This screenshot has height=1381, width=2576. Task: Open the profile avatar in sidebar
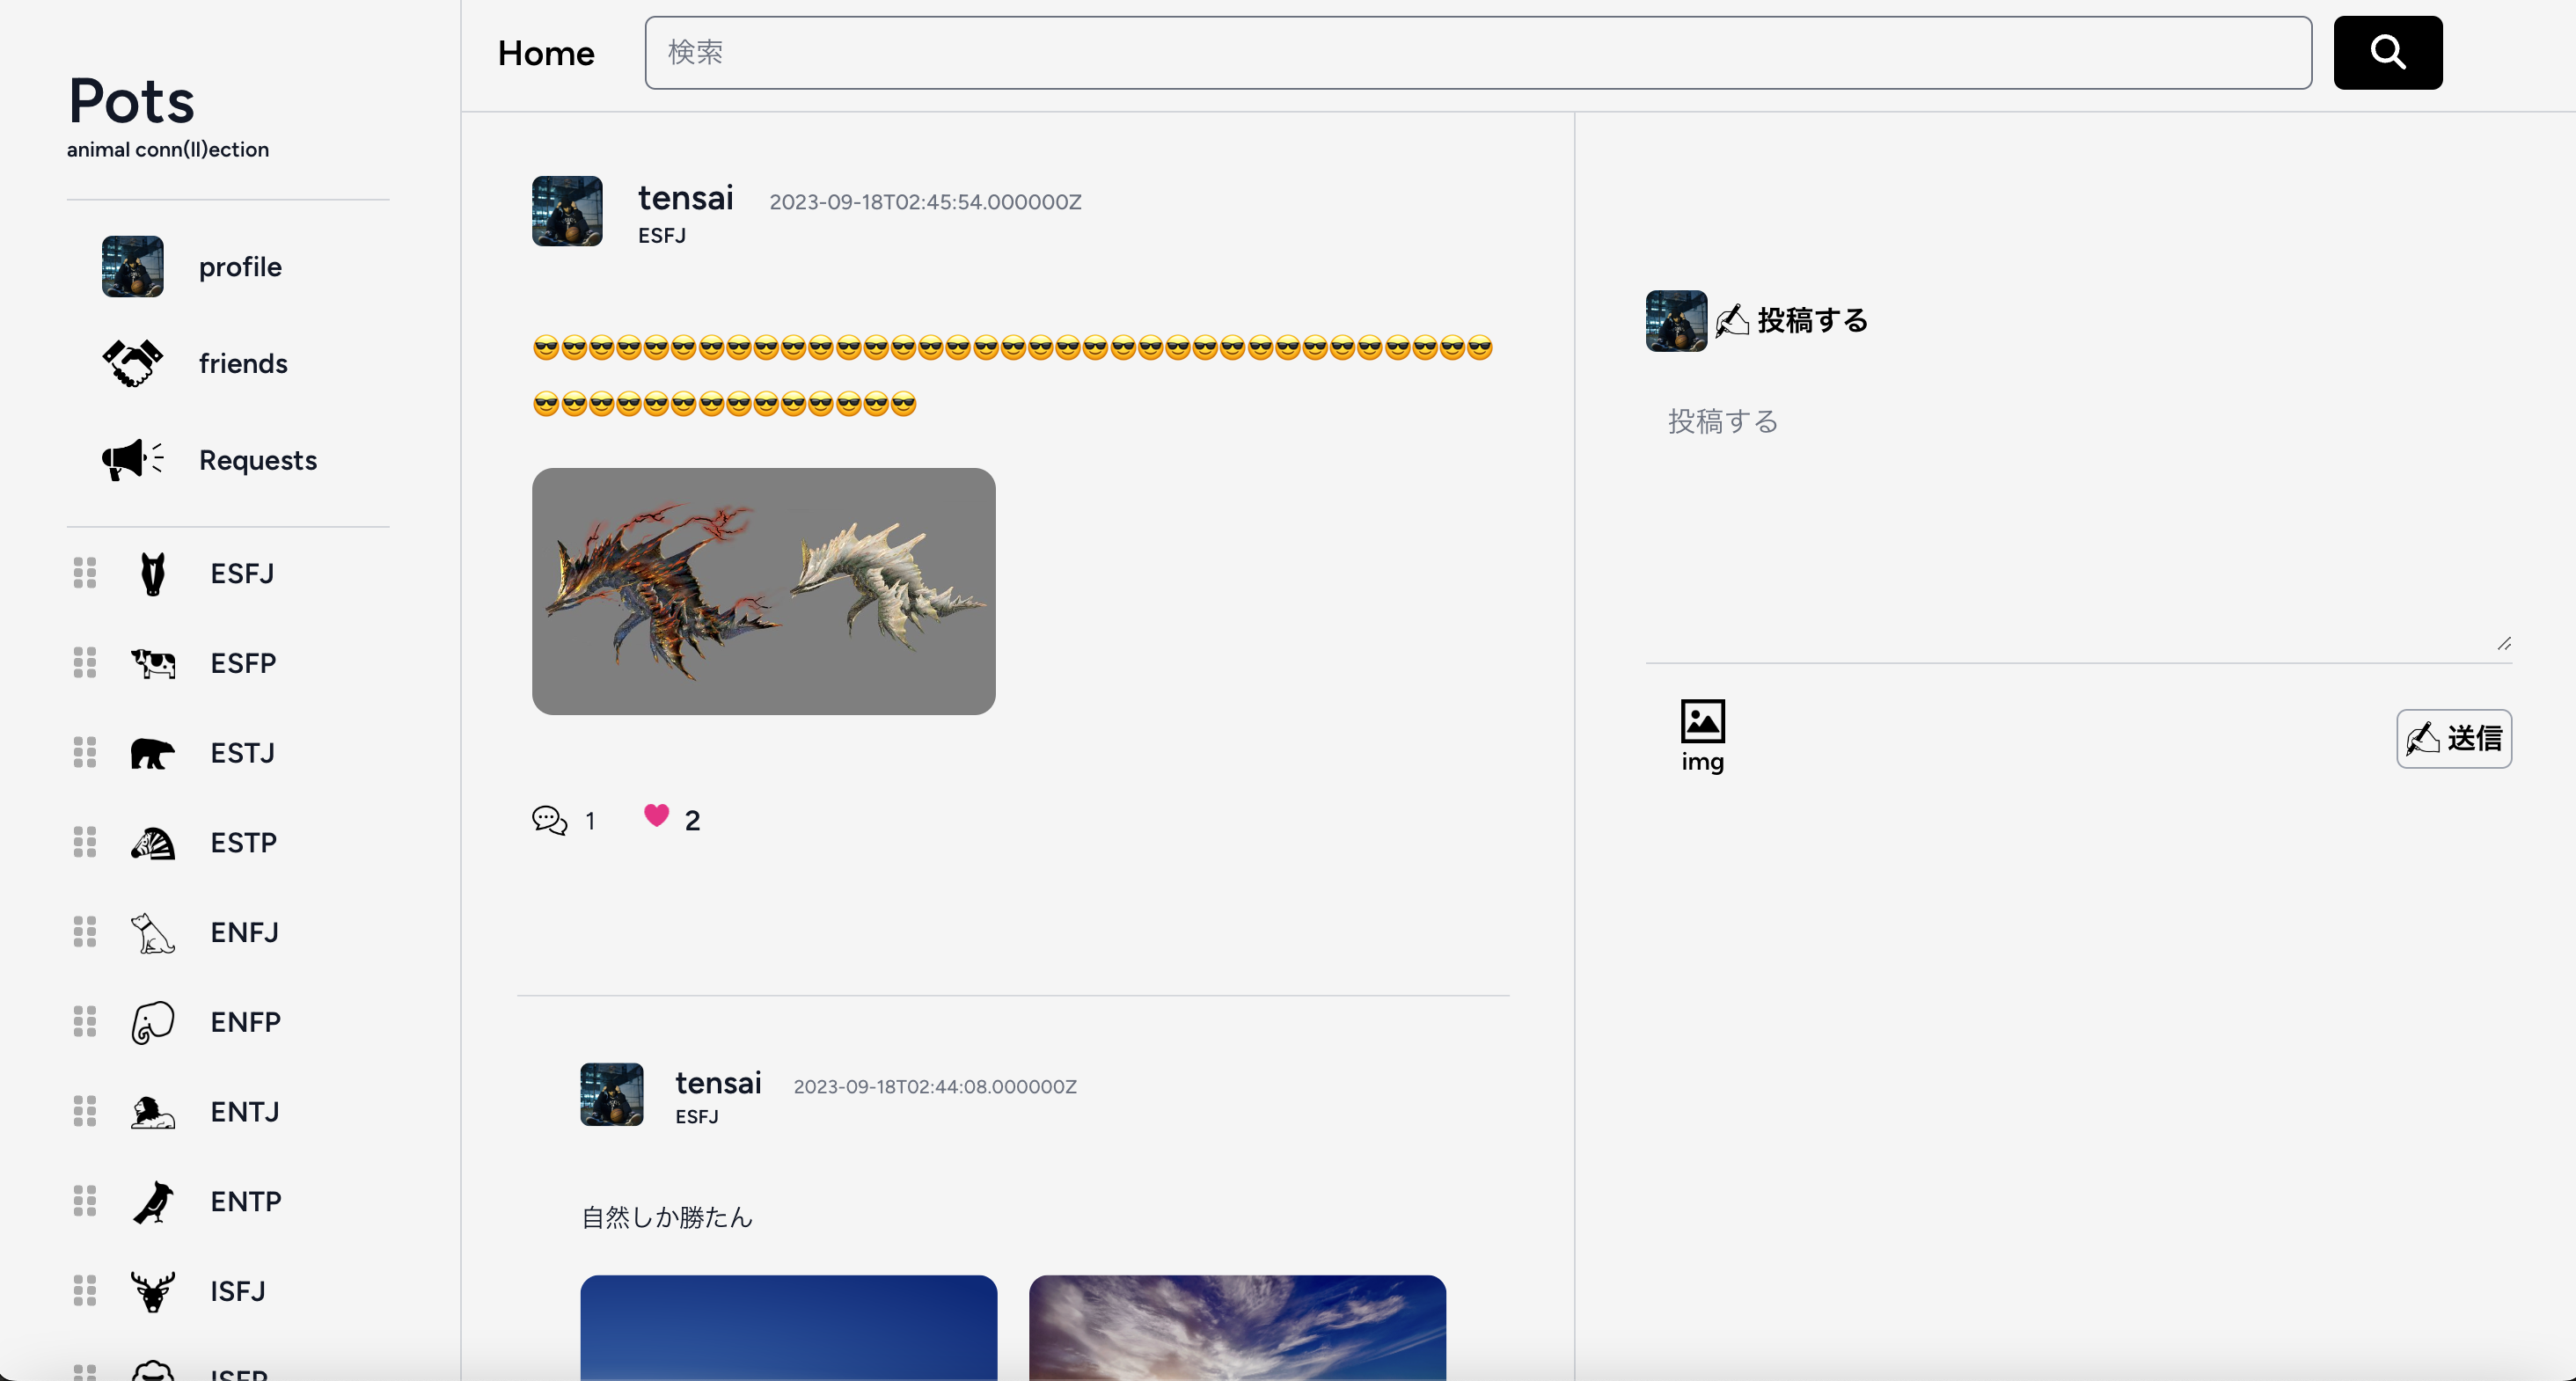tap(132, 267)
